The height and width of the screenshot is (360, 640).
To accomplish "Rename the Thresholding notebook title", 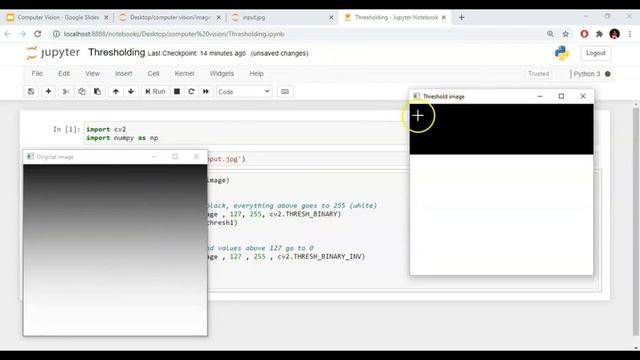I will pyautogui.click(x=117, y=52).
